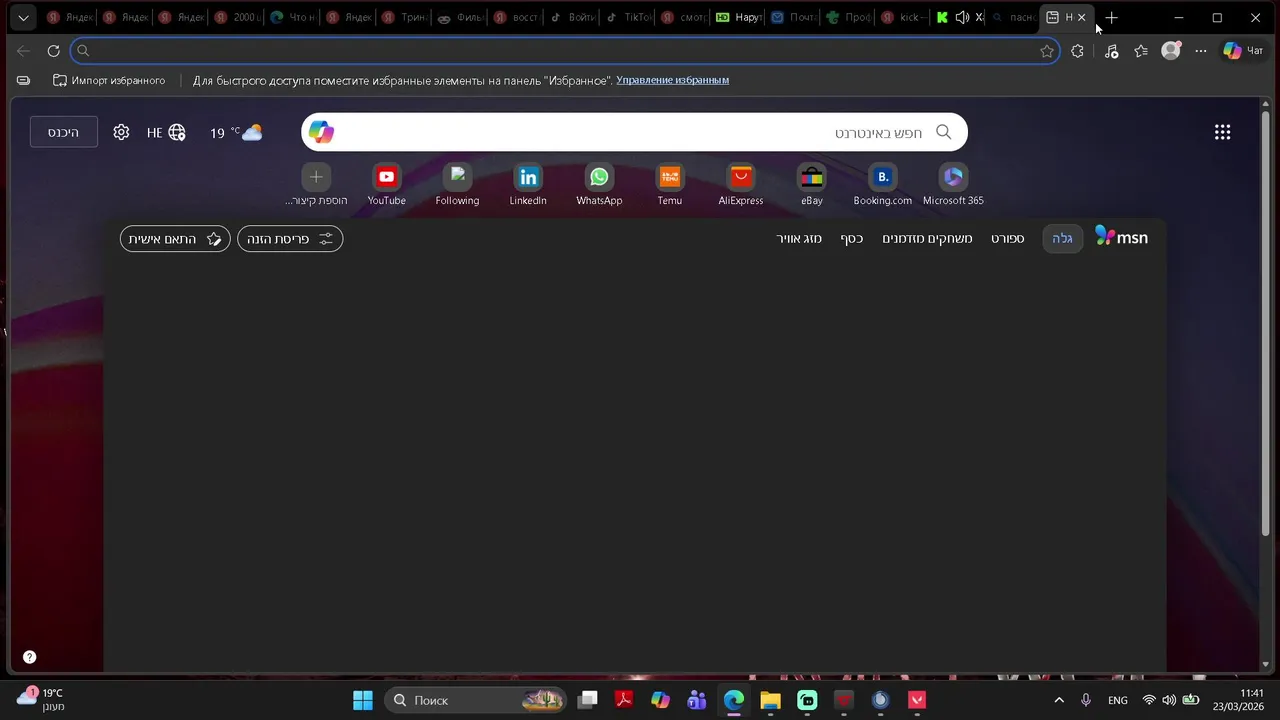The image size is (1280, 720).
Task: Open browser extensions puzzle icon
Action: point(1077,51)
